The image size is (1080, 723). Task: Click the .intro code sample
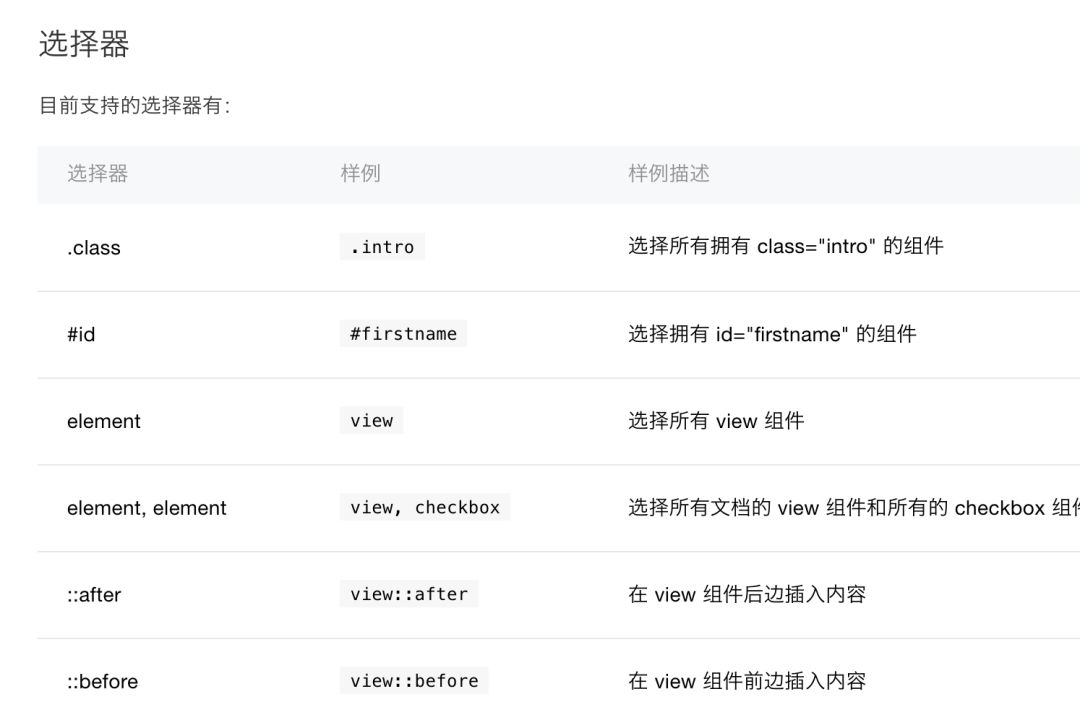pyautogui.click(x=382, y=247)
